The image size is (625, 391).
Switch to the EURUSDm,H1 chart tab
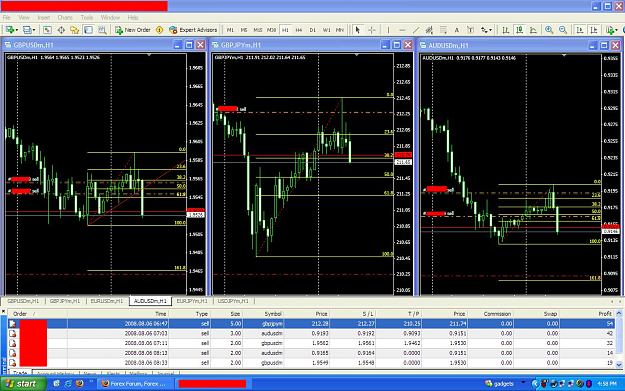tap(107, 301)
